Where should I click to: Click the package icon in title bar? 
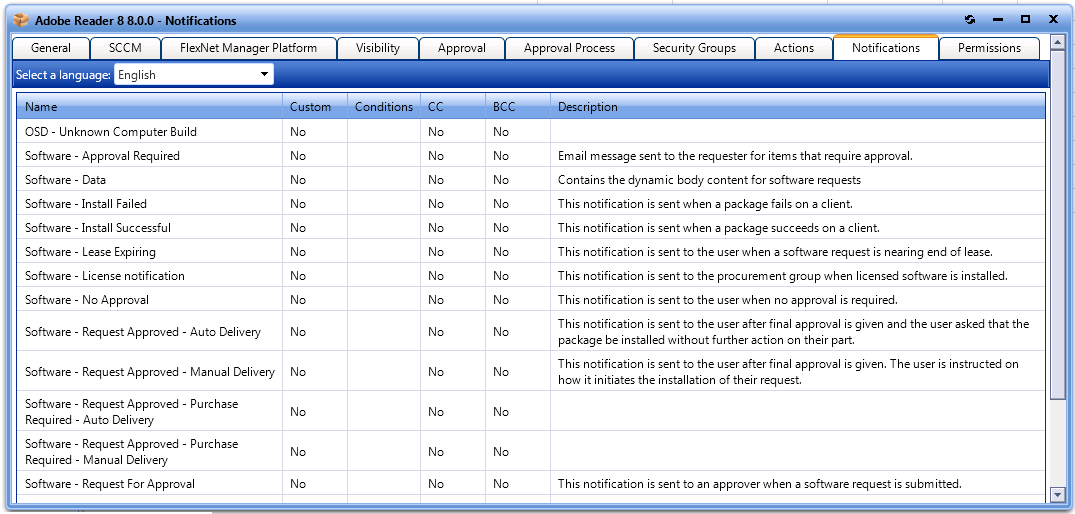(x=21, y=21)
